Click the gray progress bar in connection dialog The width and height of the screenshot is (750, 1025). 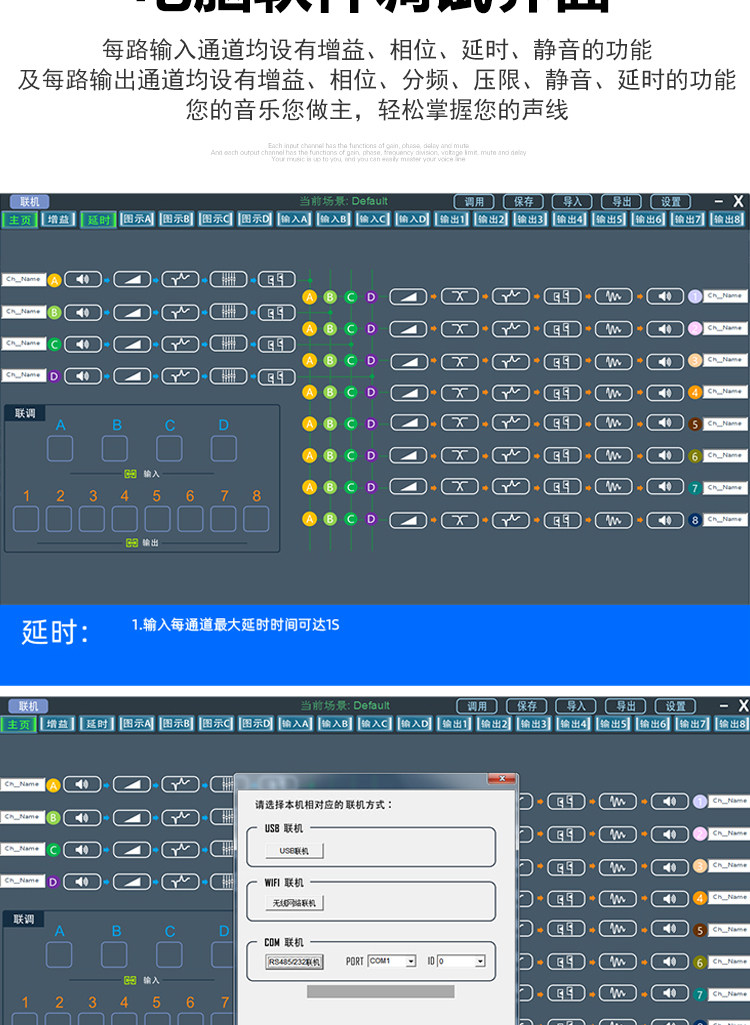pos(381,992)
